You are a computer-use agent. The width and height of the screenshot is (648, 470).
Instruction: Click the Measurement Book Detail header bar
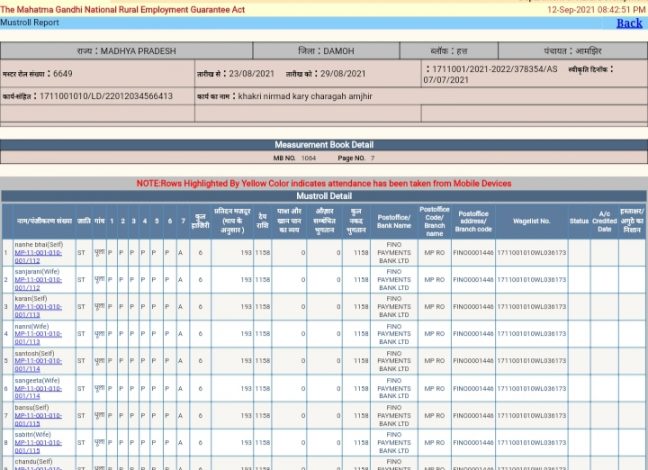[324, 145]
